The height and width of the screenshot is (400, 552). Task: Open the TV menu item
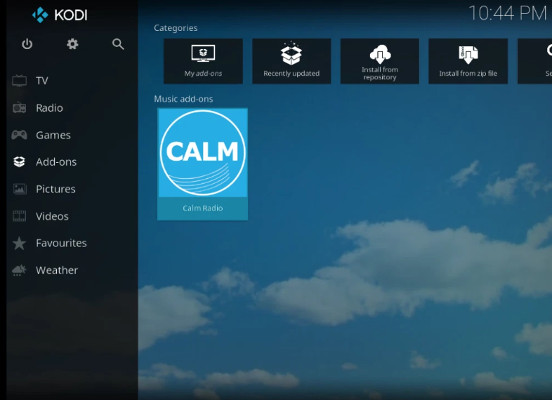tap(42, 81)
